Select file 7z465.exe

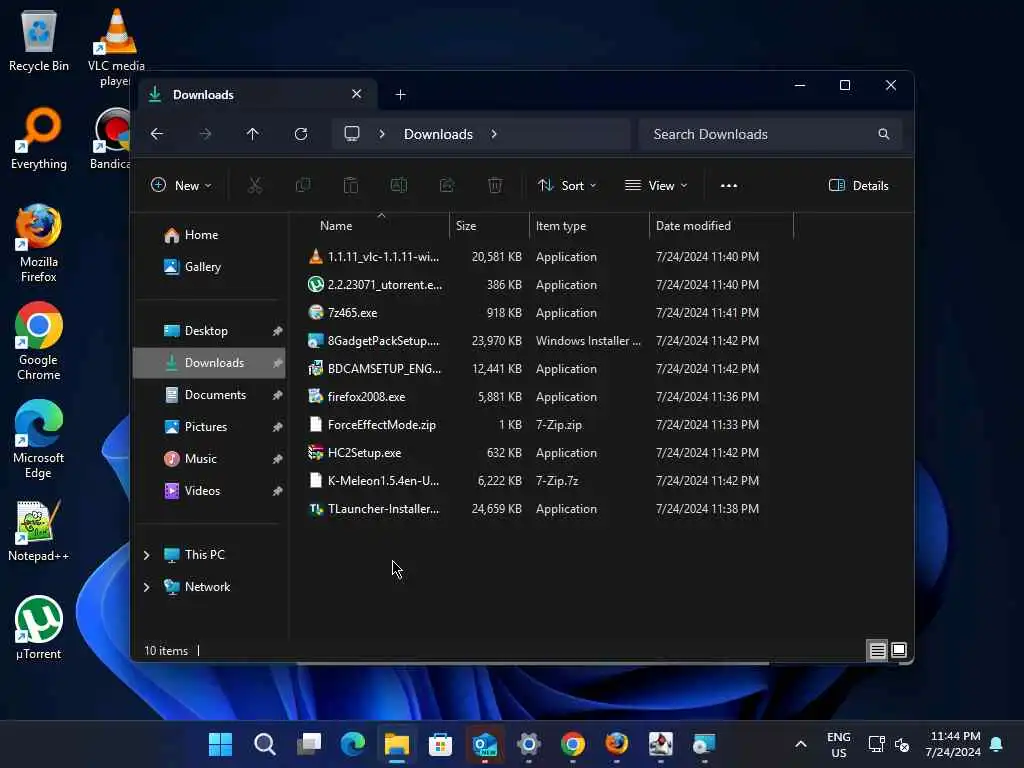click(549, 313)
